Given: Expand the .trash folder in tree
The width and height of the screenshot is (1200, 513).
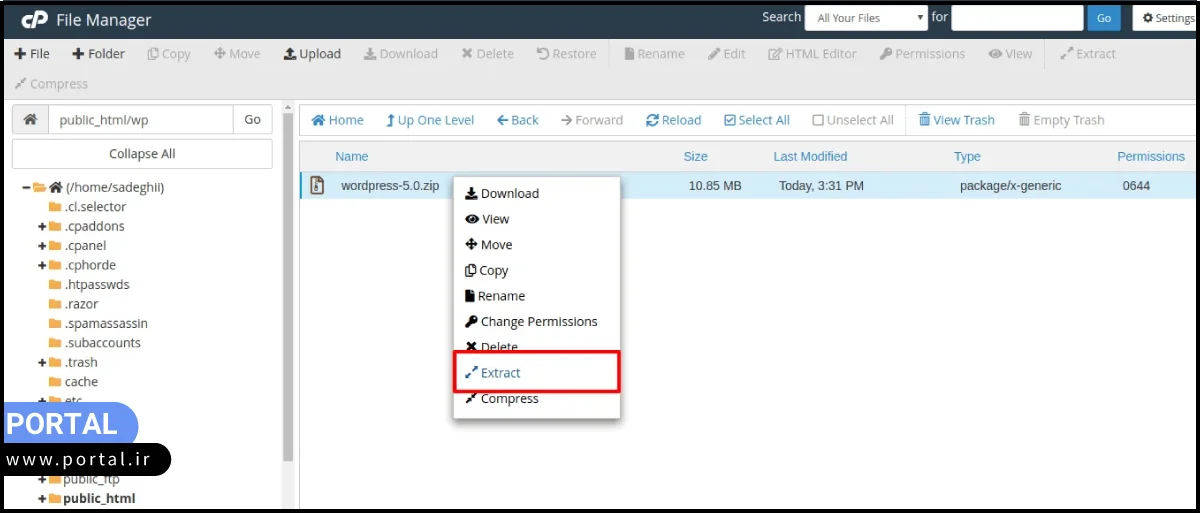Looking at the screenshot, I should tap(42, 362).
